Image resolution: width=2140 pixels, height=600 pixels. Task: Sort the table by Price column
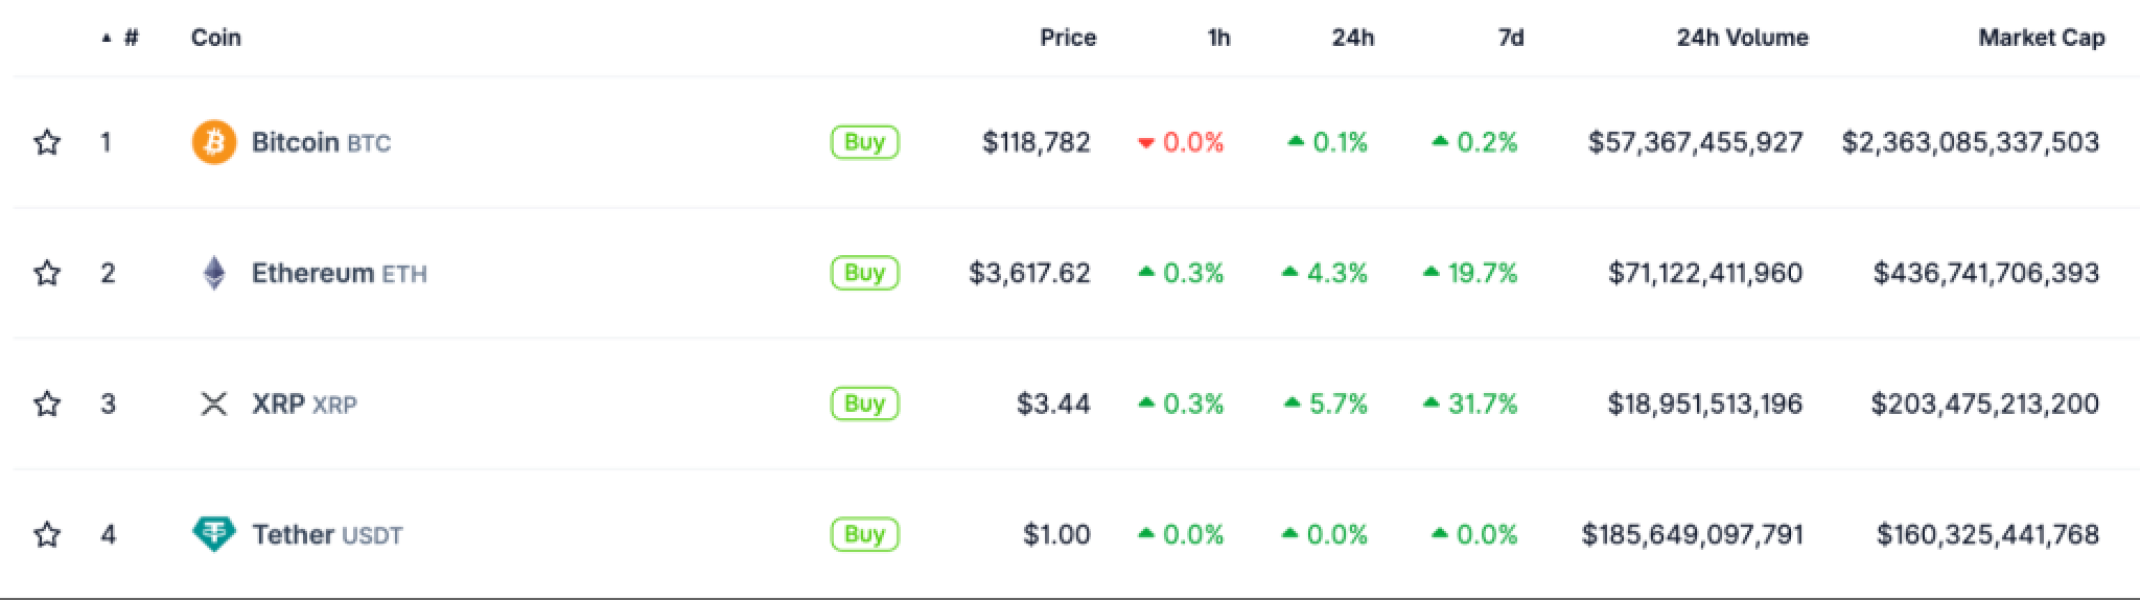(x=1067, y=38)
